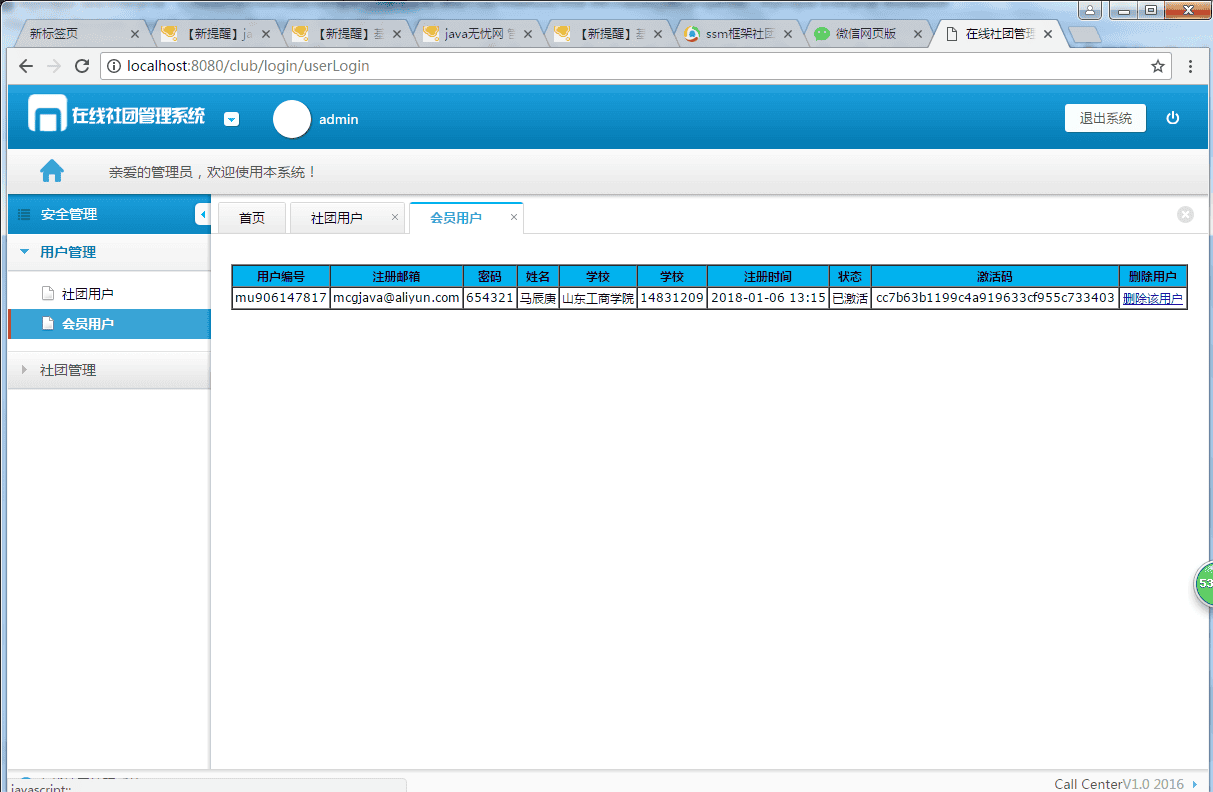This screenshot has height=792, width=1213.
Task: Switch to the 首页 tab
Action: [252, 218]
